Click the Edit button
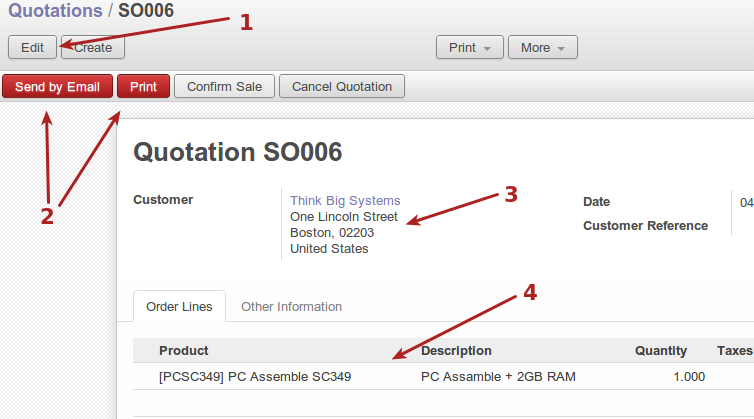This screenshot has width=754, height=419. click(x=32, y=47)
